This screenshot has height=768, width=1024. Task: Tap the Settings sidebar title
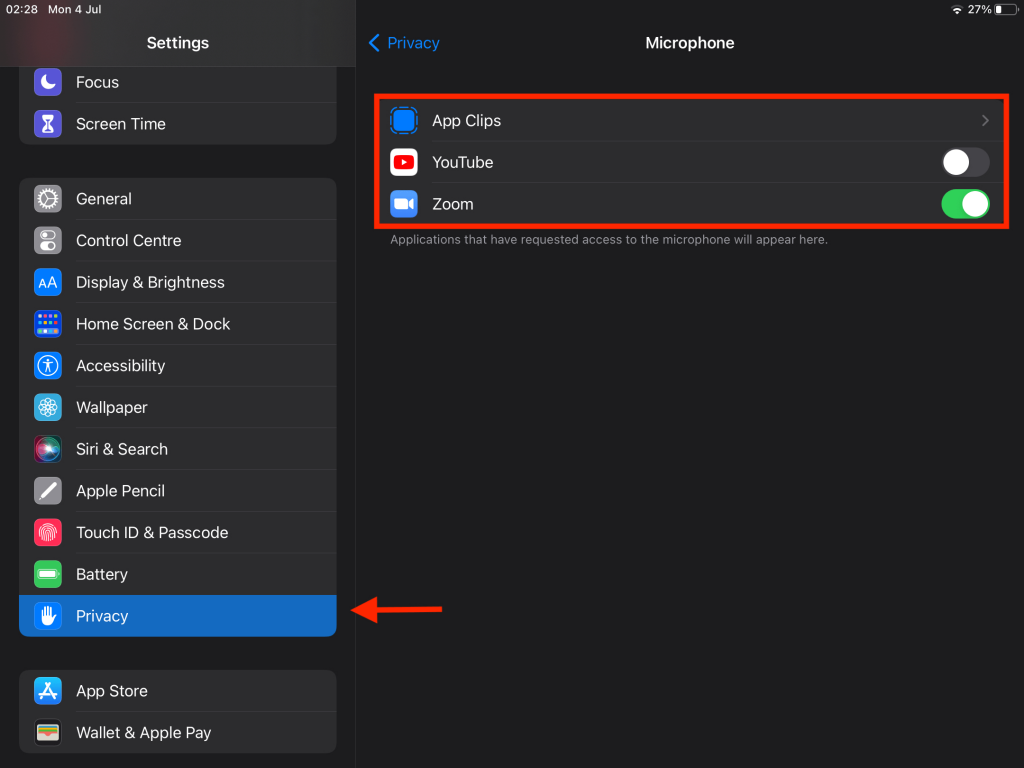[178, 43]
